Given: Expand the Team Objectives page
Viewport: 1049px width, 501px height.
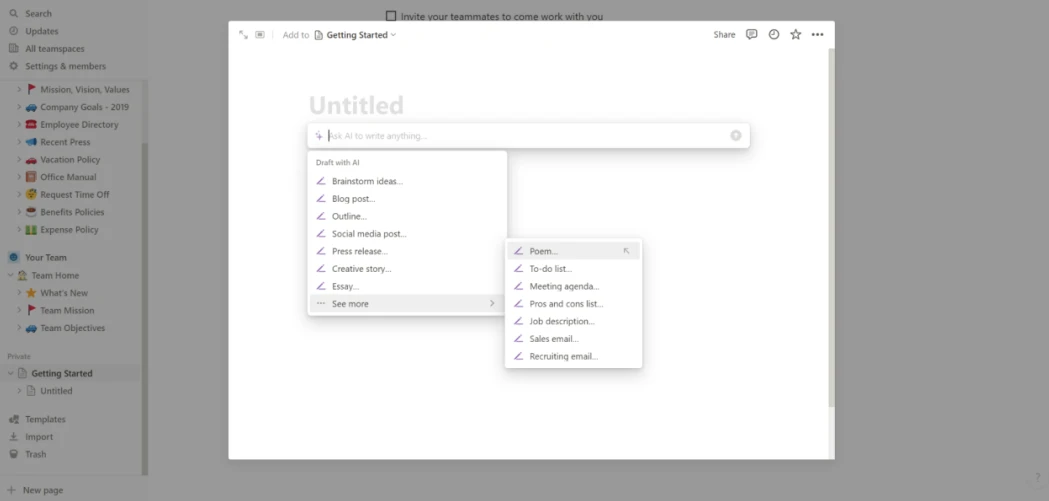Looking at the screenshot, I should (x=19, y=328).
